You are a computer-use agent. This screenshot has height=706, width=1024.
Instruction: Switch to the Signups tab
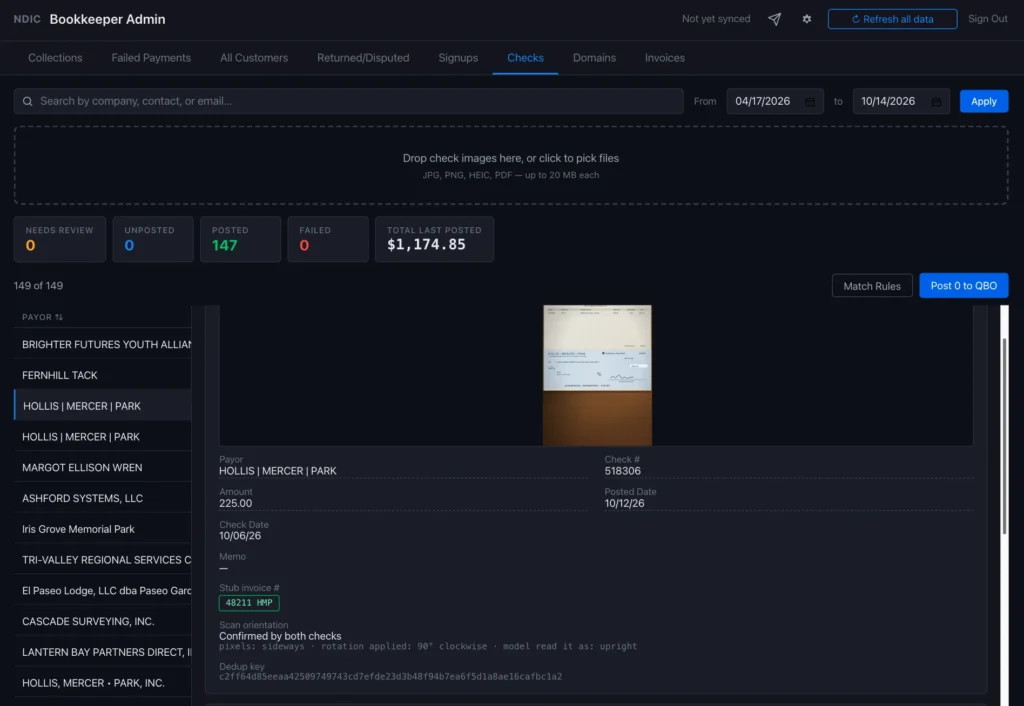click(x=458, y=57)
